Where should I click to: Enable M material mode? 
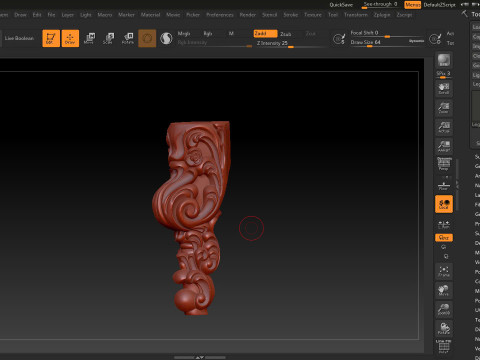click(231, 34)
